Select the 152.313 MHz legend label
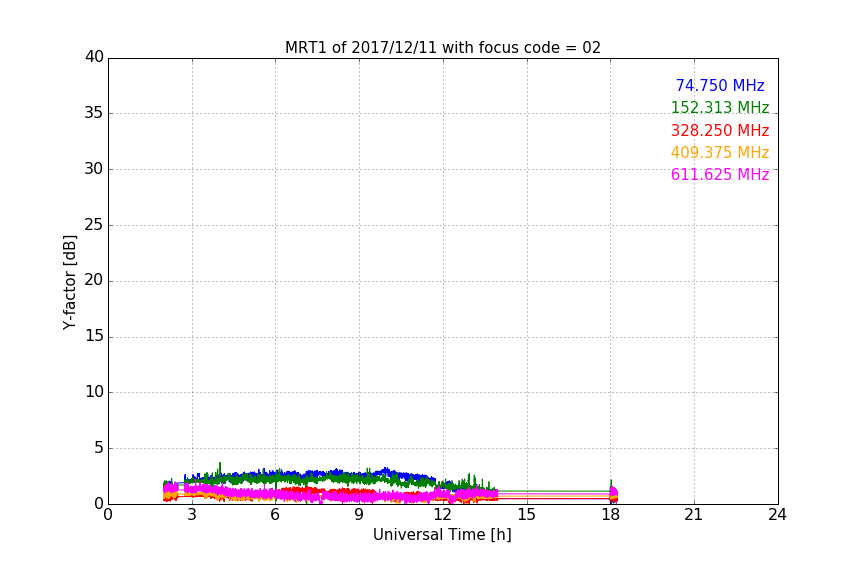 (x=720, y=108)
